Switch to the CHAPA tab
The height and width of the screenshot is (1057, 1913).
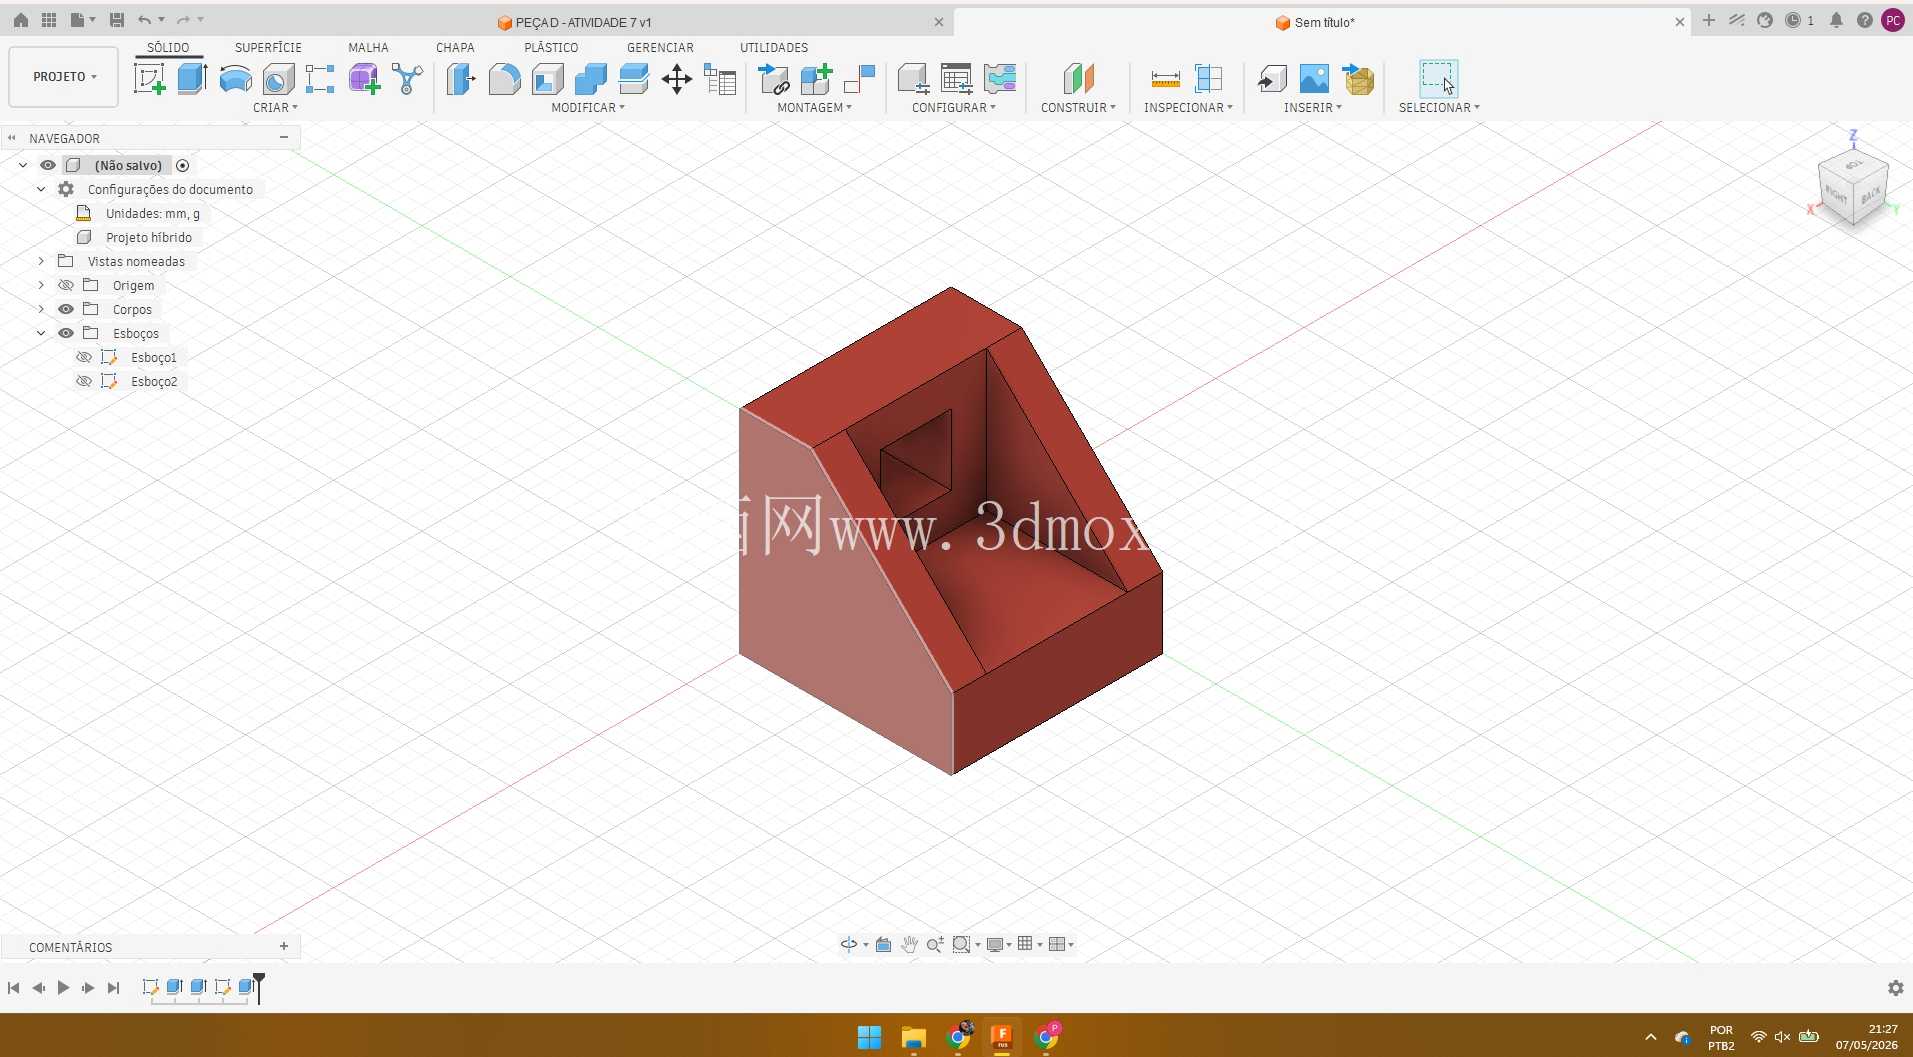pyautogui.click(x=455, y=47)
